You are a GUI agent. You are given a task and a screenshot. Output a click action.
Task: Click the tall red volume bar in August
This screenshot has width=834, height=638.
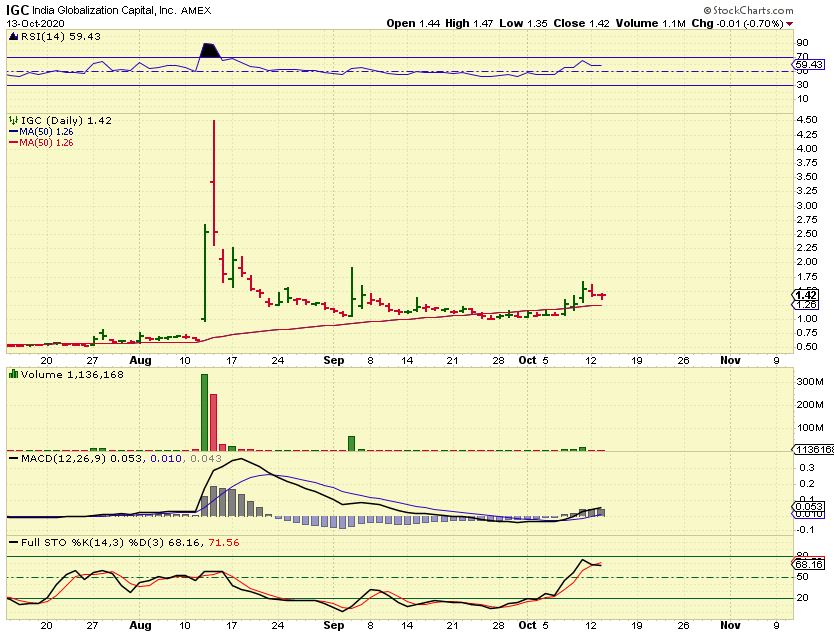tap(214, 423)
